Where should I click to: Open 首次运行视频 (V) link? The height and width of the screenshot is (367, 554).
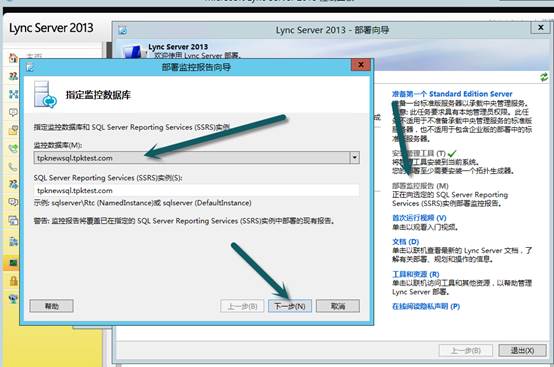pyautogui.click(x=419, y=218)
